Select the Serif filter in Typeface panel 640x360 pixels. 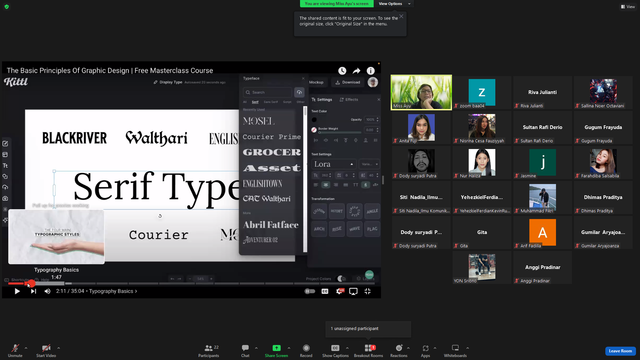click(x=255, y=102)
